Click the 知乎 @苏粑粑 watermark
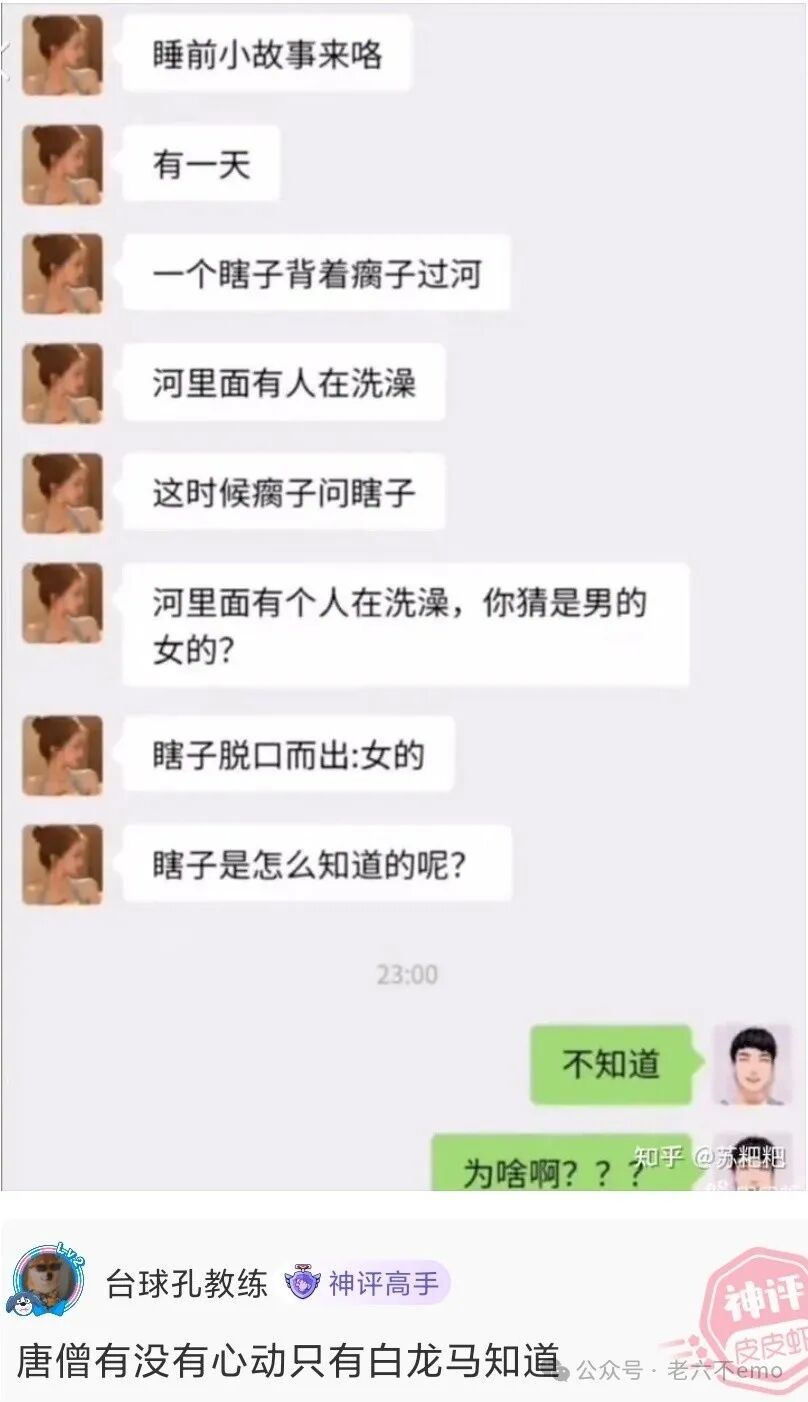The image size is (808, 1402). pyautogui.click(x=711, y=1157)
